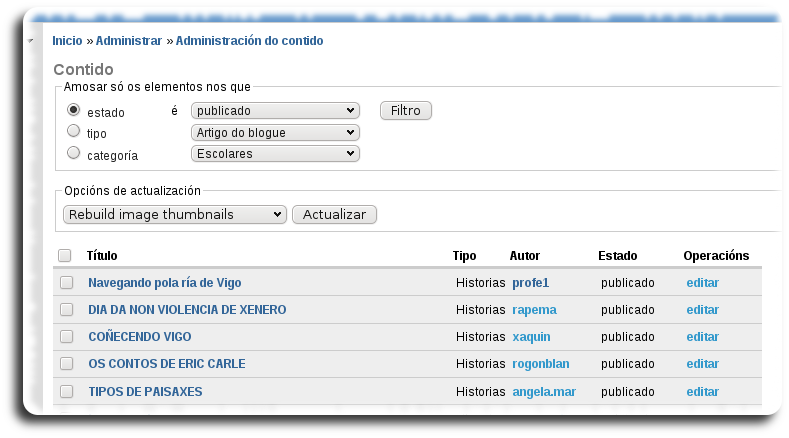Select the 'estado' radio button
This screenshot has width=789, height=438.
click(x=73, y=110)
